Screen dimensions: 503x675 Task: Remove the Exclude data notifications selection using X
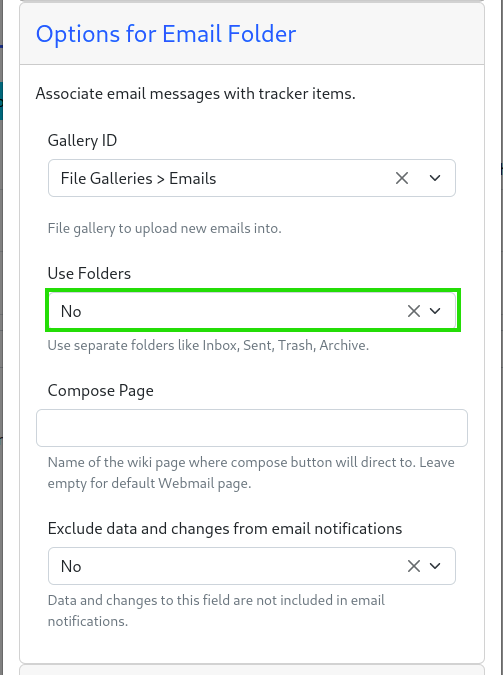coord(414,566)
